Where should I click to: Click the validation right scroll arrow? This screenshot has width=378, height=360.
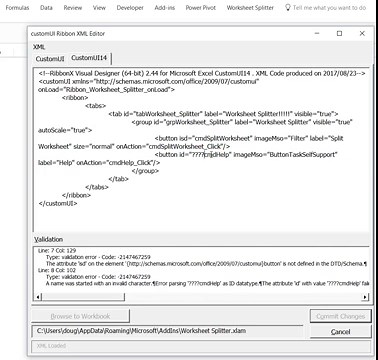tap(366, 297)
